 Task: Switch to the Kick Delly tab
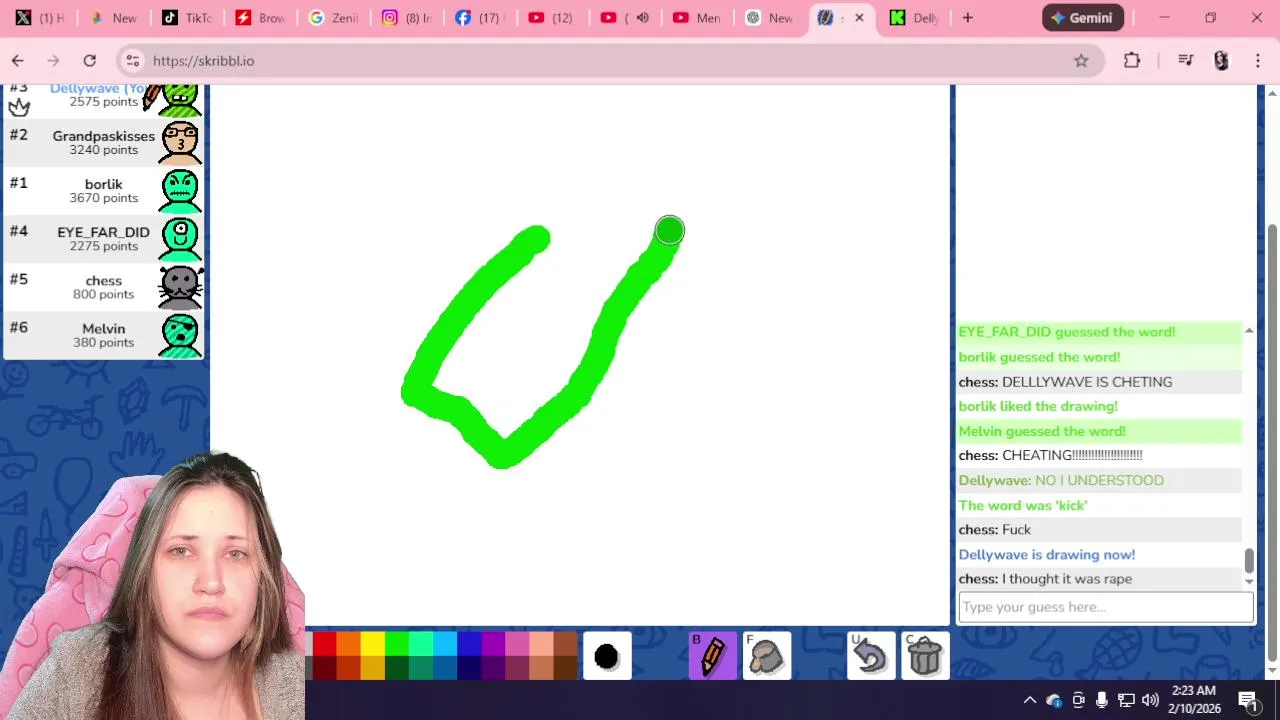[913, 18]
